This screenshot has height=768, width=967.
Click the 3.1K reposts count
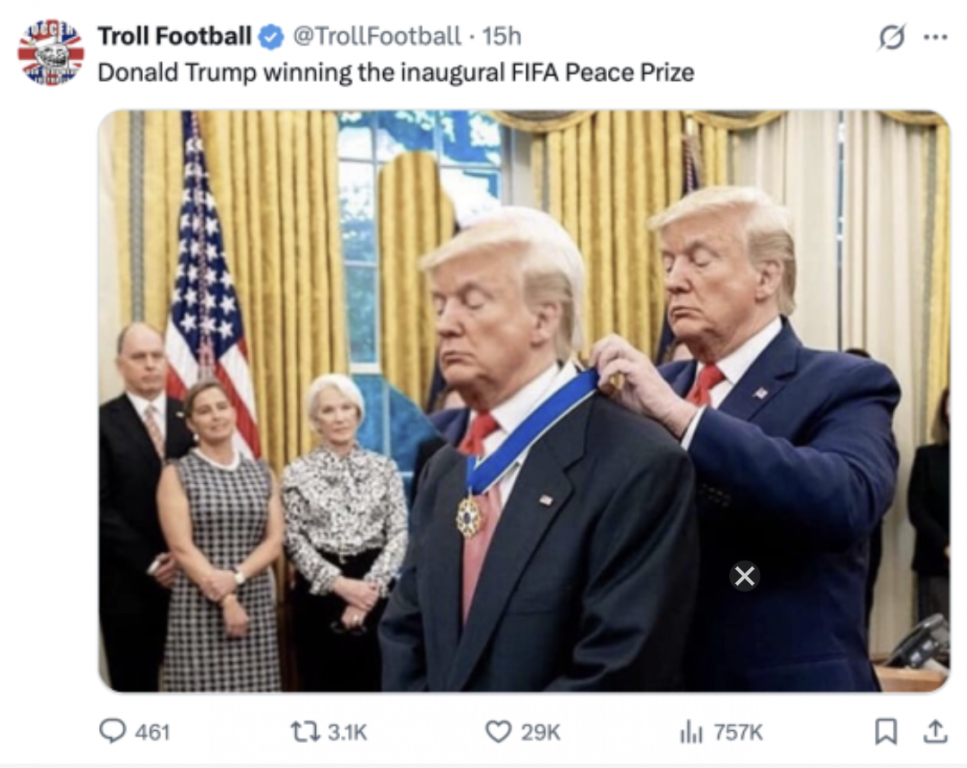coord(347,732)
